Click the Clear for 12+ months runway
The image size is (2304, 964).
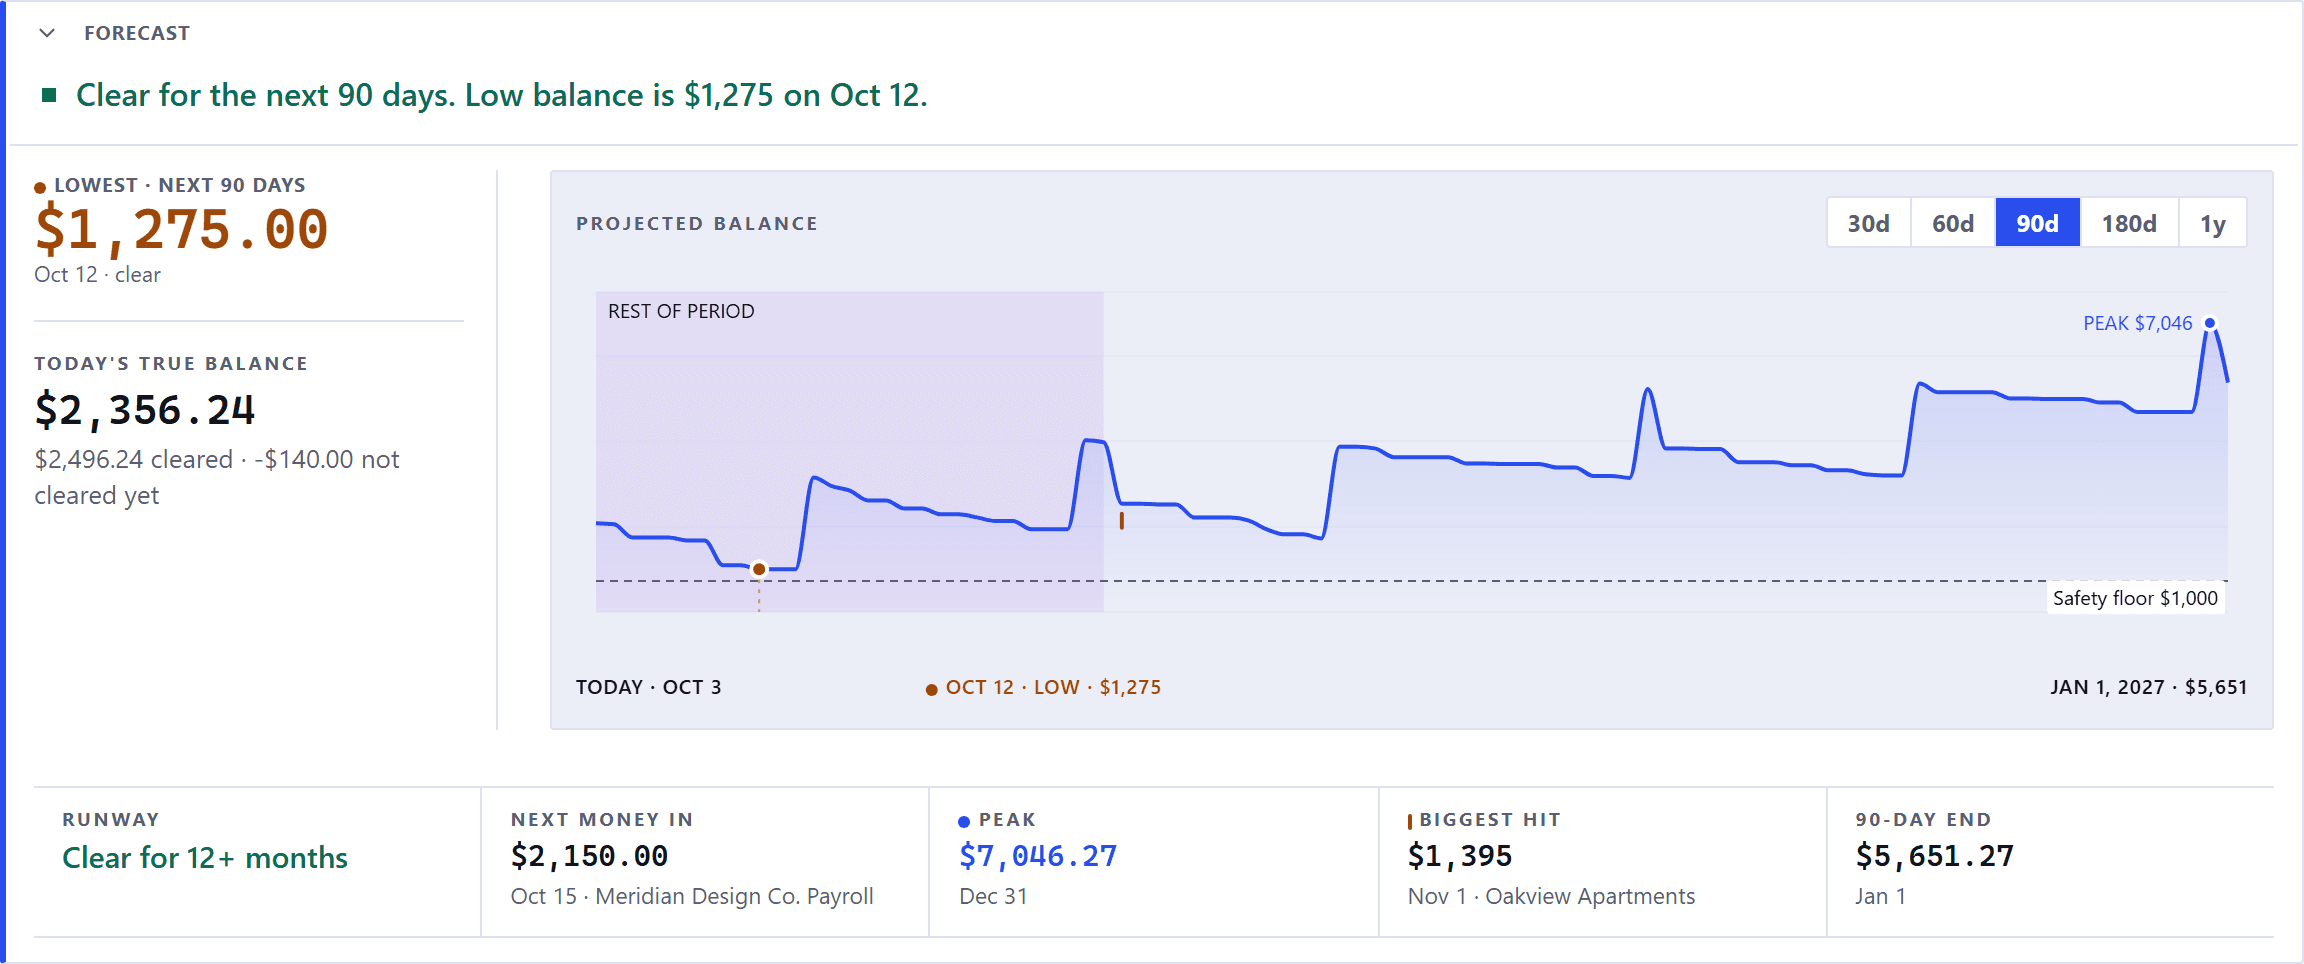point(205,857)
